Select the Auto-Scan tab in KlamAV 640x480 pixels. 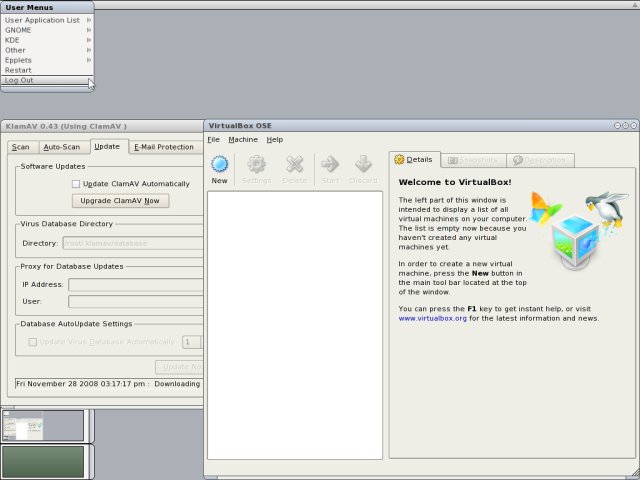point(64,147)
